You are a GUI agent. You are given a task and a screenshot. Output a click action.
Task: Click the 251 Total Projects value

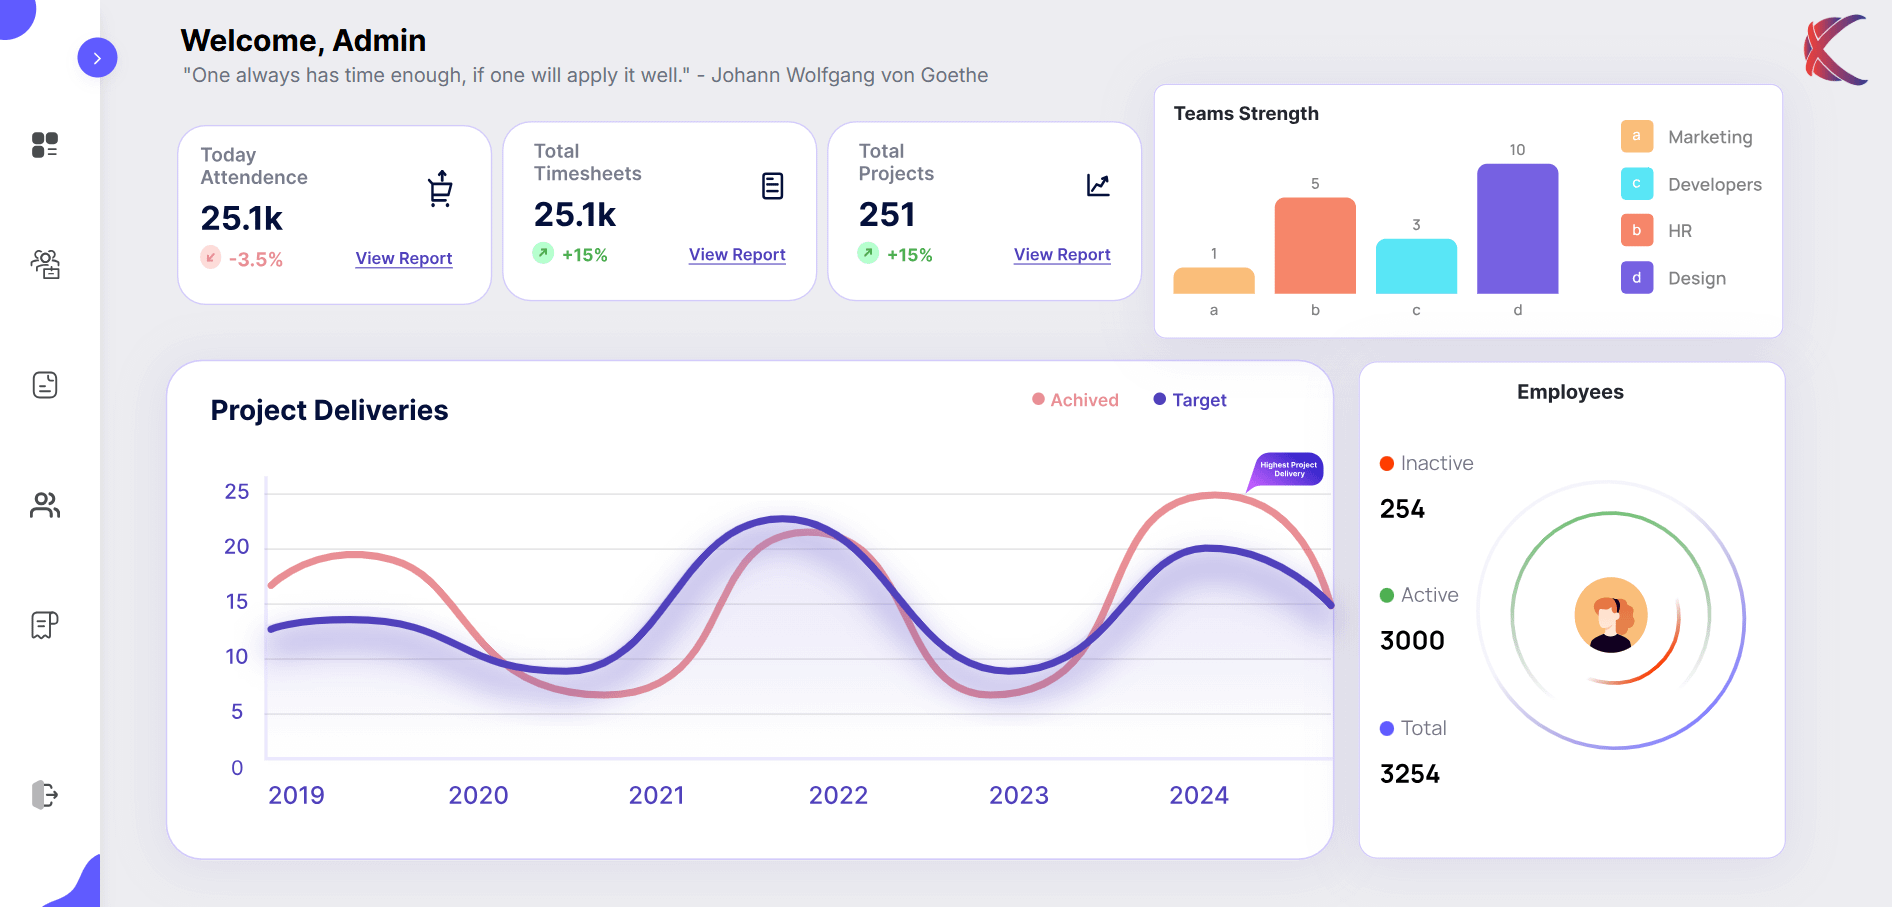[887, 215]
